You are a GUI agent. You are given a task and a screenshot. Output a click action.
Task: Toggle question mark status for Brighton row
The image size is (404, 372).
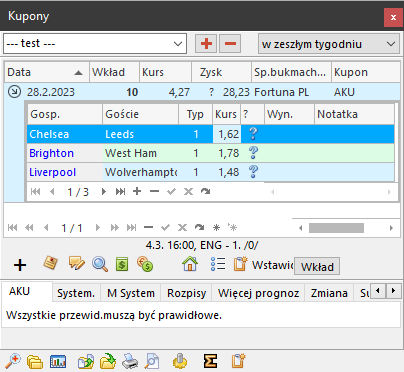click(x=253, y=153)
